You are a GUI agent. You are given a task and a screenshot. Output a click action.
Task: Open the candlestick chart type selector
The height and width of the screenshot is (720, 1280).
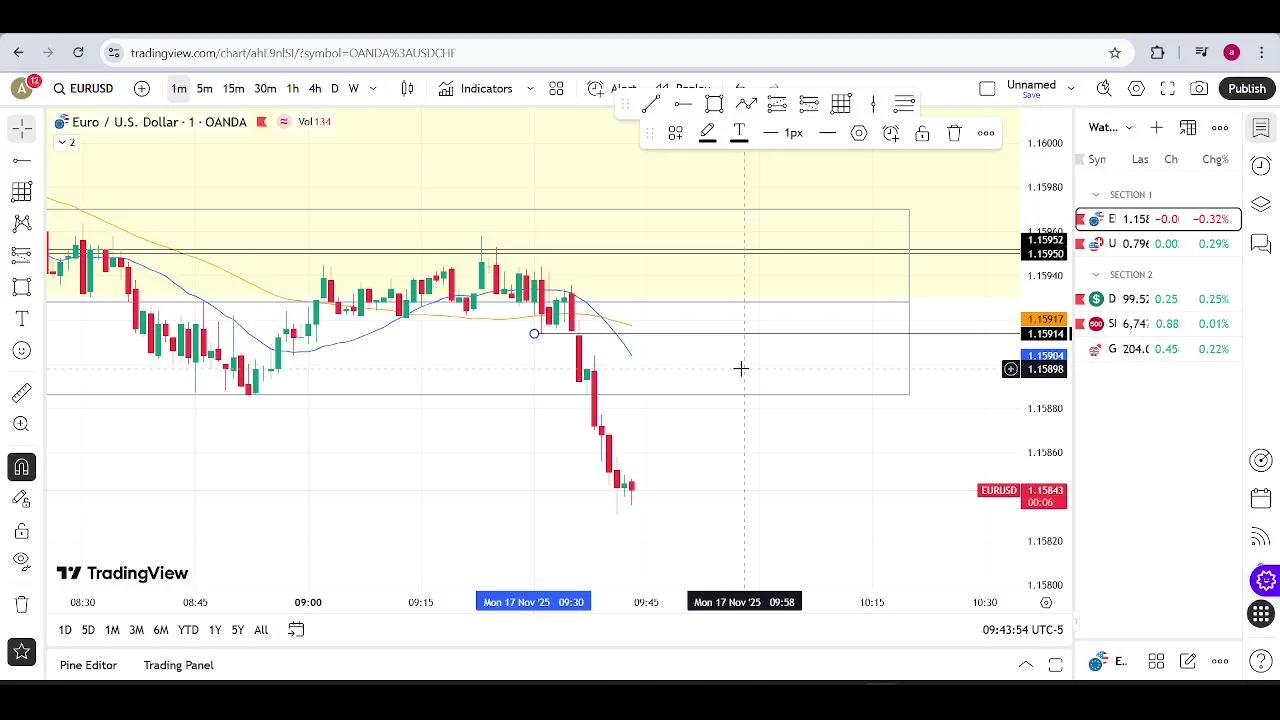coord(407,89)
